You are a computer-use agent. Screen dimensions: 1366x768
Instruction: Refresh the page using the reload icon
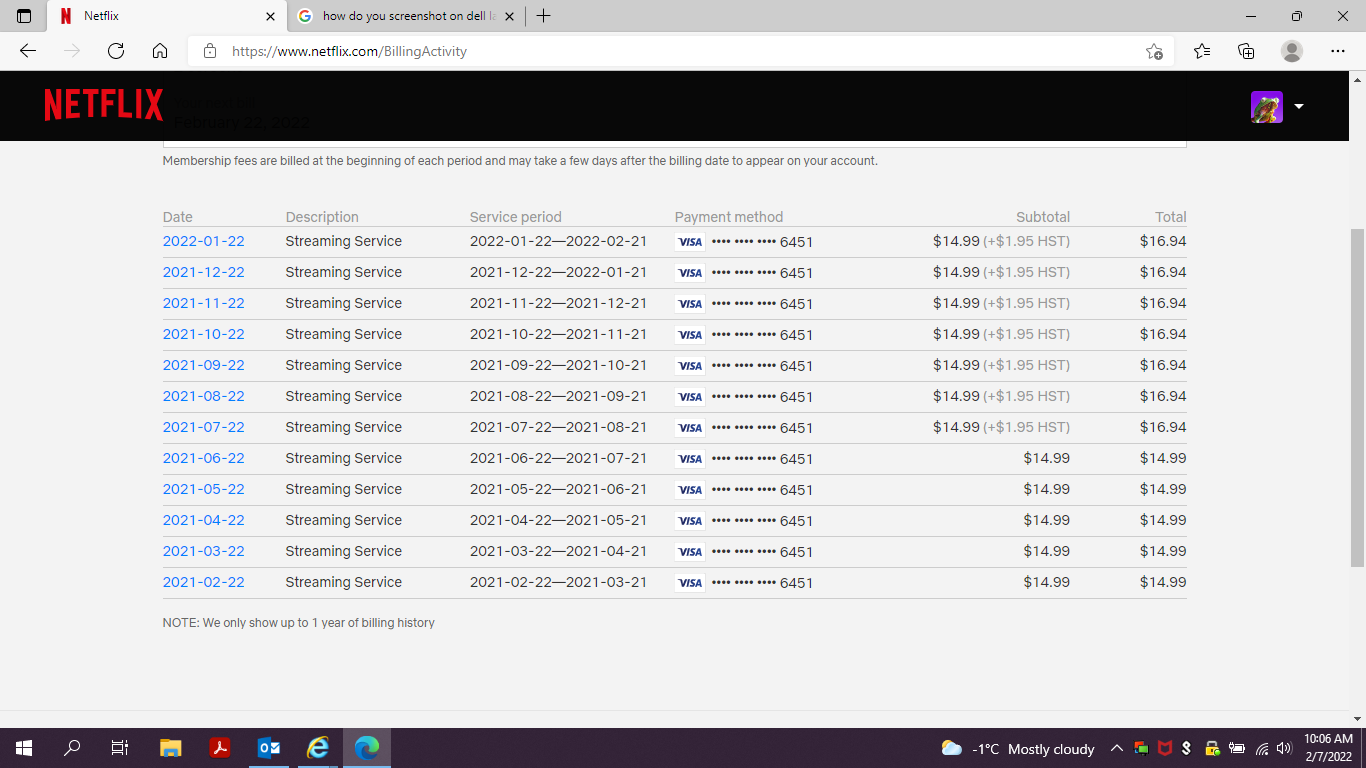click(x=116, y=51)
